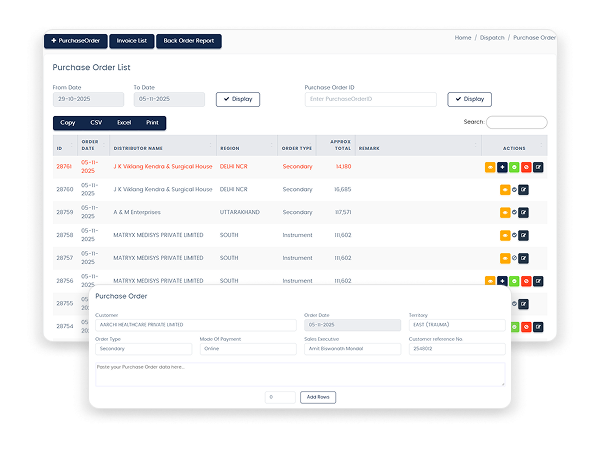
Task: Click the check-circle icon in row 28757
Action: tap(514, 258)
